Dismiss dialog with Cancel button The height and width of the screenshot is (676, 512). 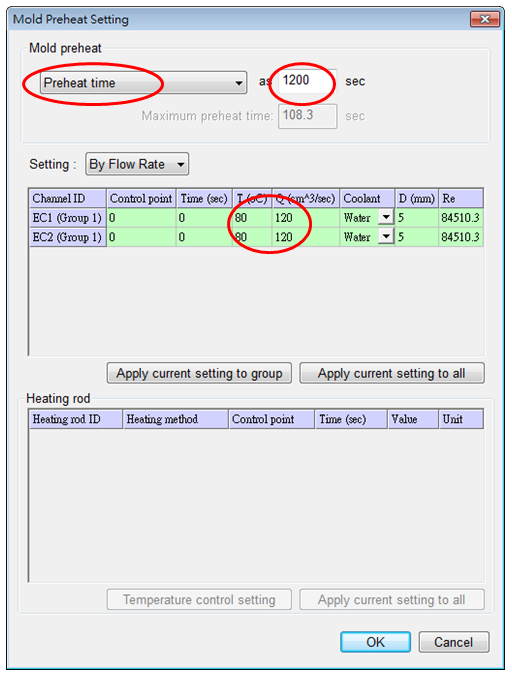(454, 642)
